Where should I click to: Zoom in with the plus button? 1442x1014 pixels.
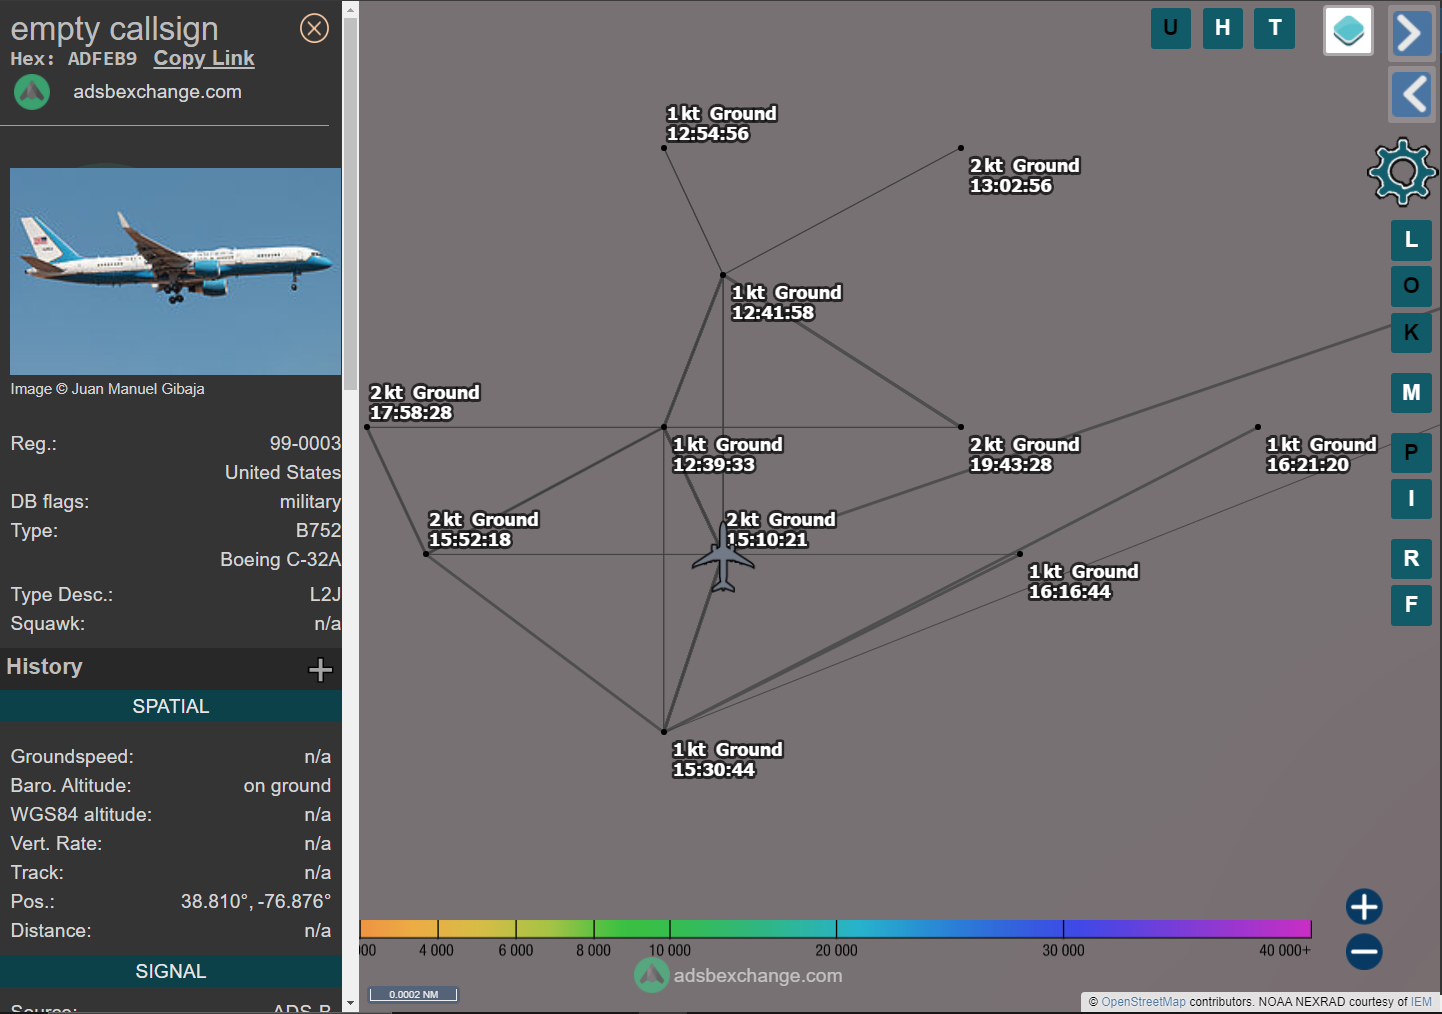(1364, 907)
